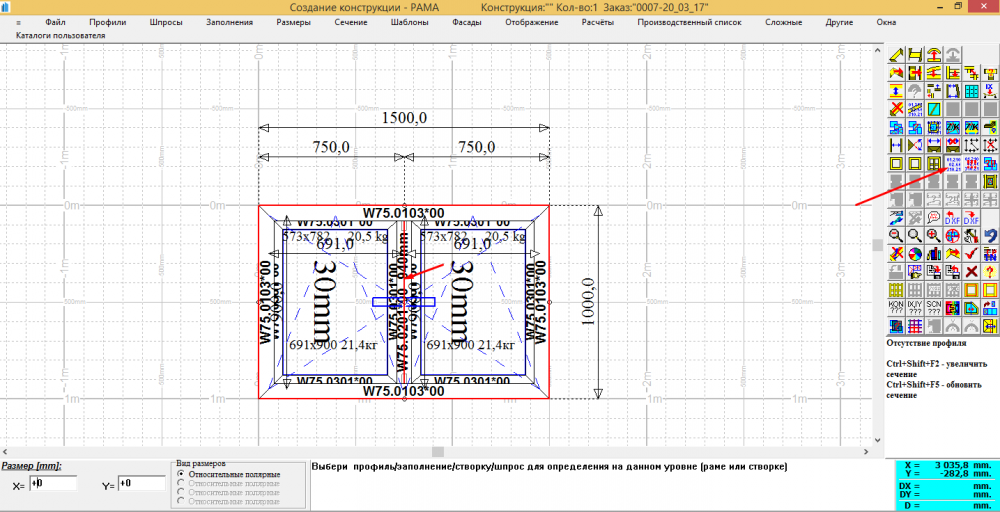Click the KON ??? icon
The width and height of the screenshot is (1000, 512).
click(x=895, y=307)
